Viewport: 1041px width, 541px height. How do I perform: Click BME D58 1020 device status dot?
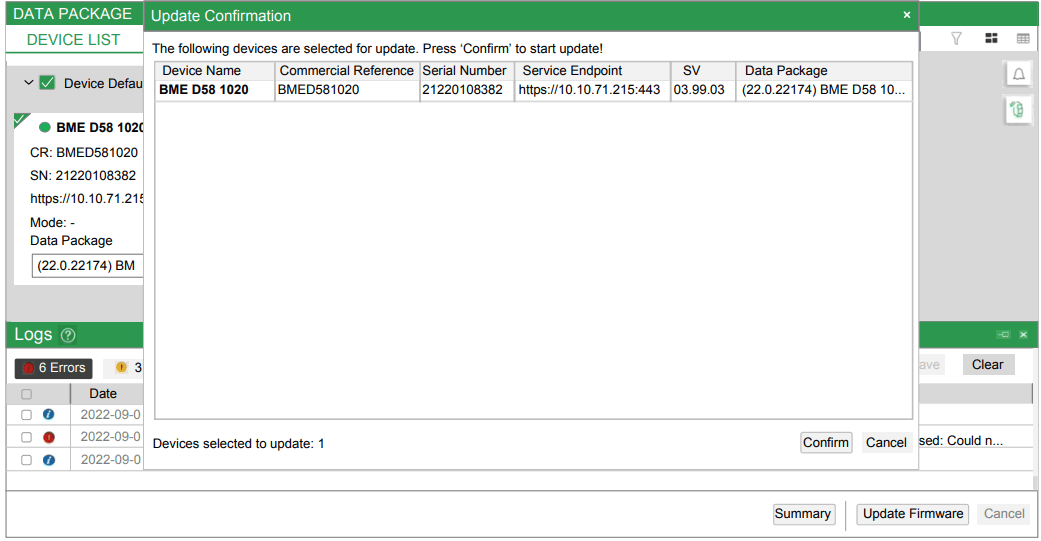(44, 127)
